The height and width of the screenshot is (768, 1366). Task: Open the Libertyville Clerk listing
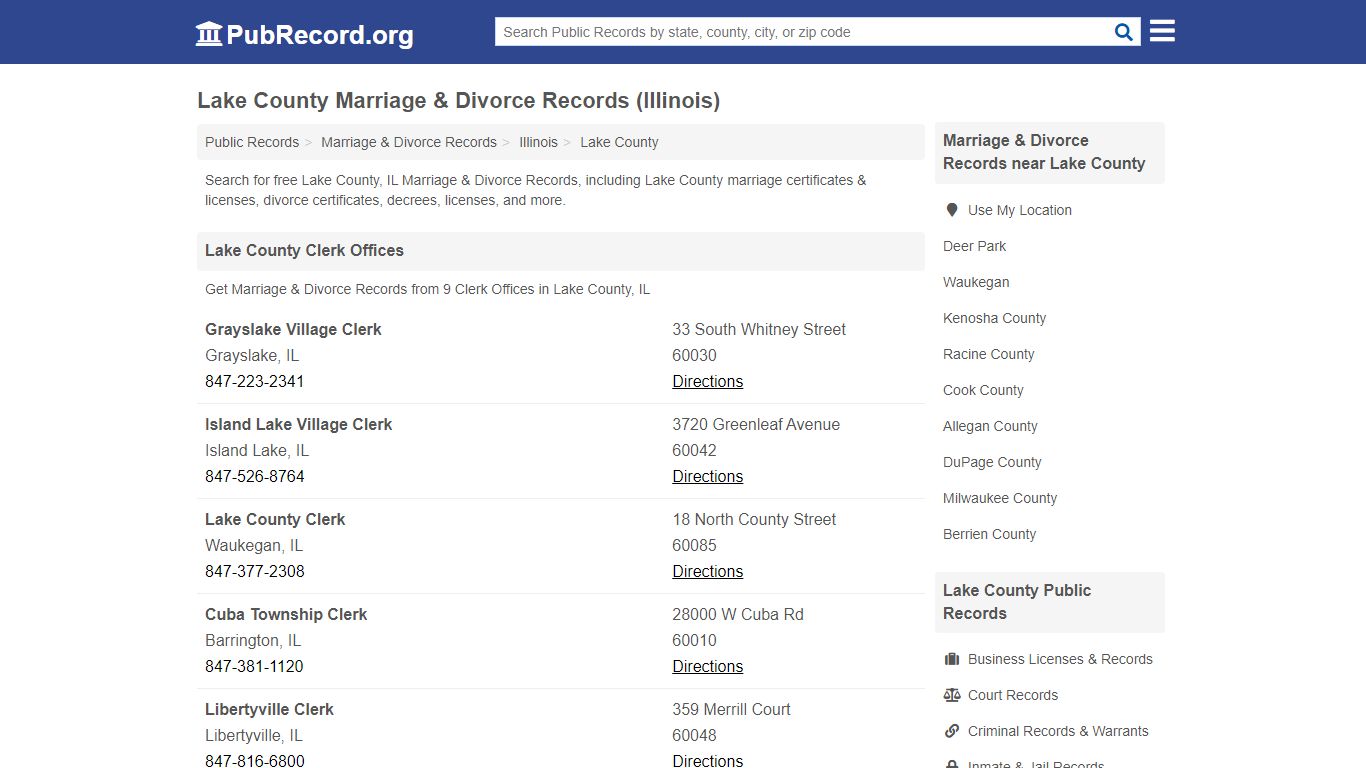tap(269, 709)
